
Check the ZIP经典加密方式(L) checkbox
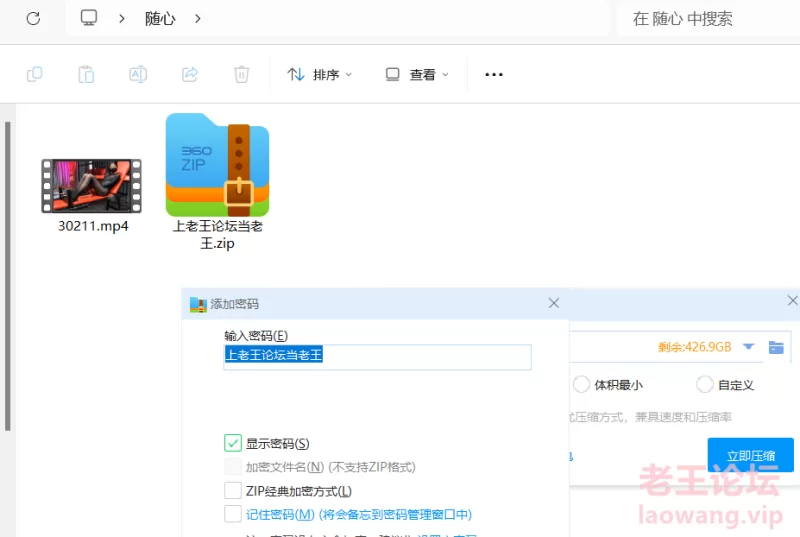click(x=233, y=491)
